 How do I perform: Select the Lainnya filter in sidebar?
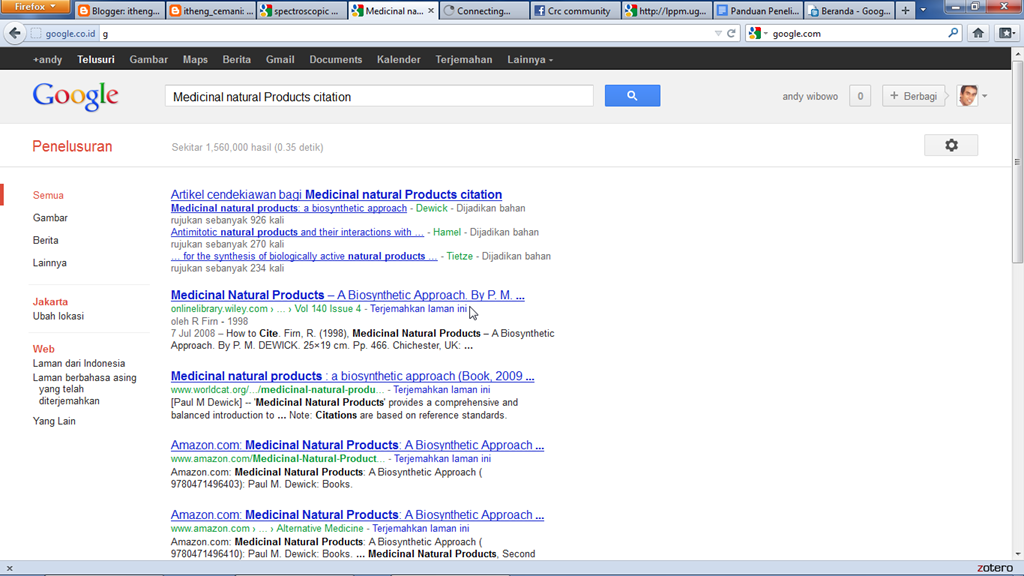50,263
